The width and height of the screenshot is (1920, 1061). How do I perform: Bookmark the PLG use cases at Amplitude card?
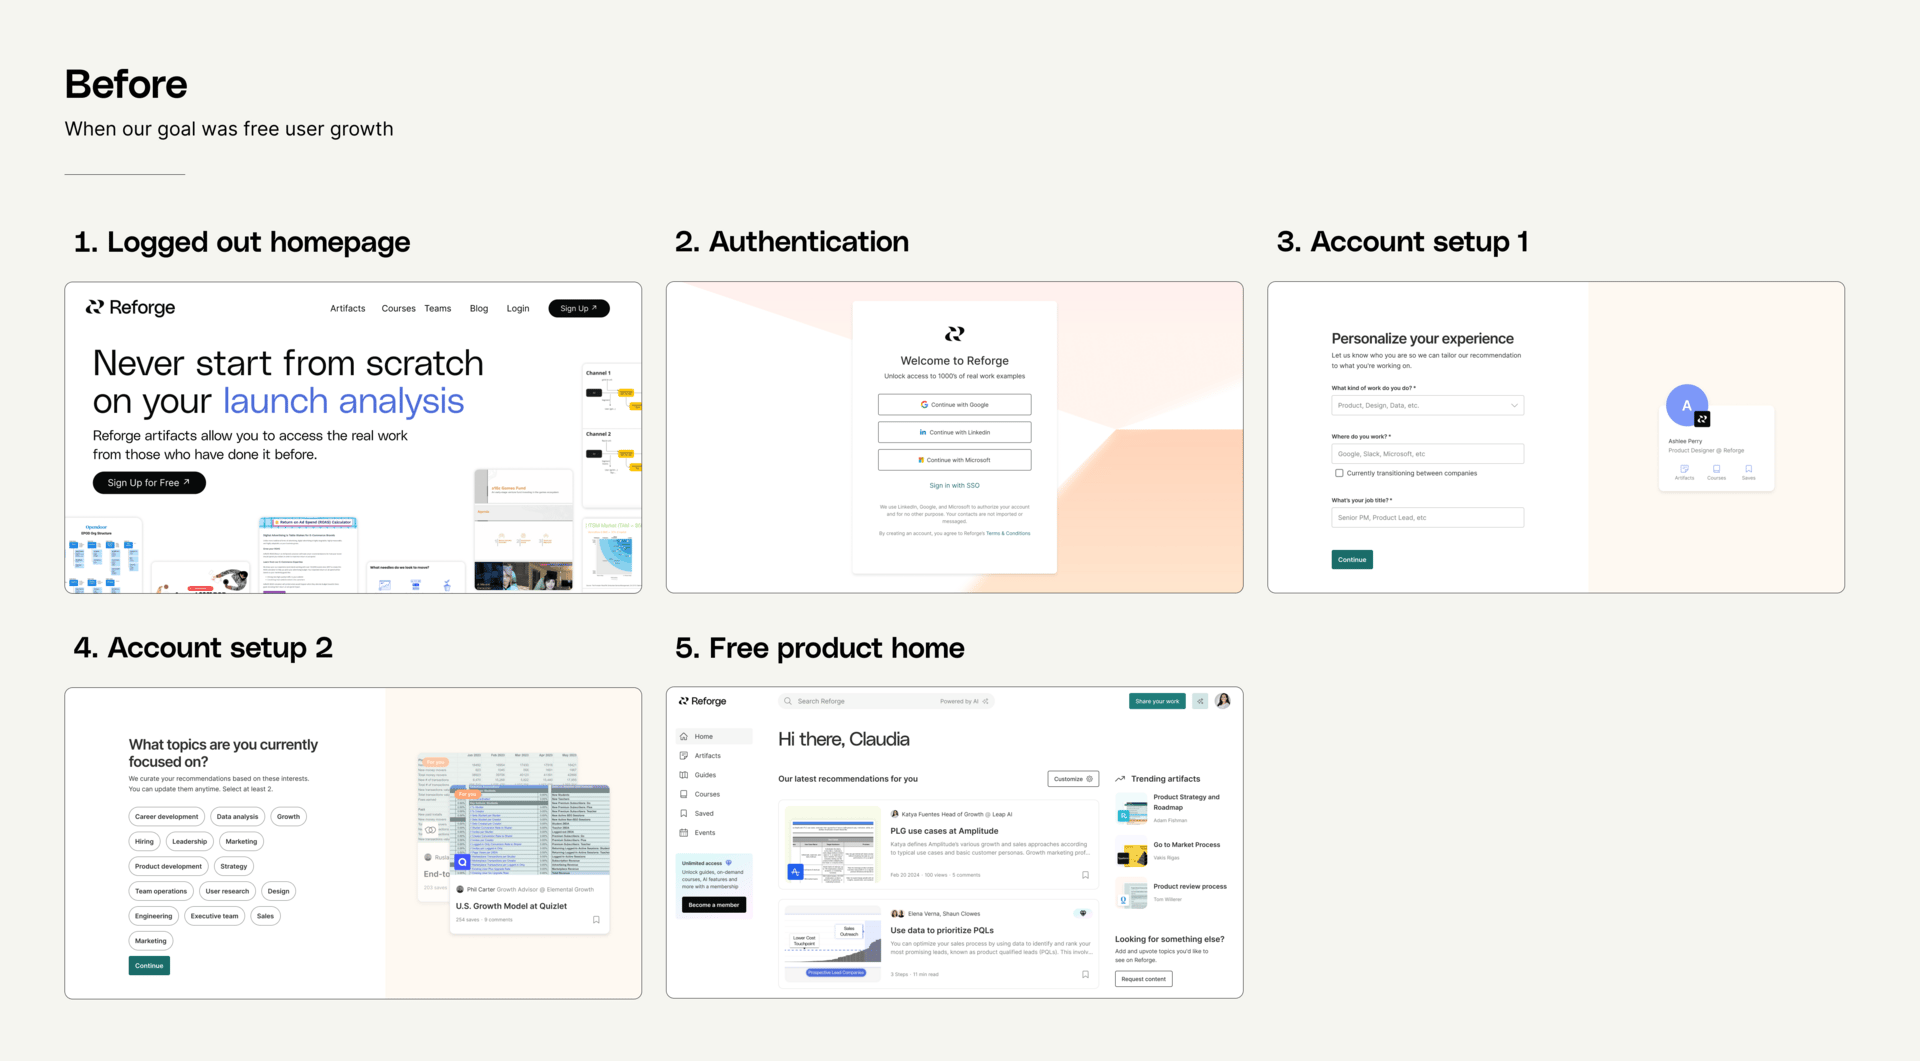tap(1085, 875)
